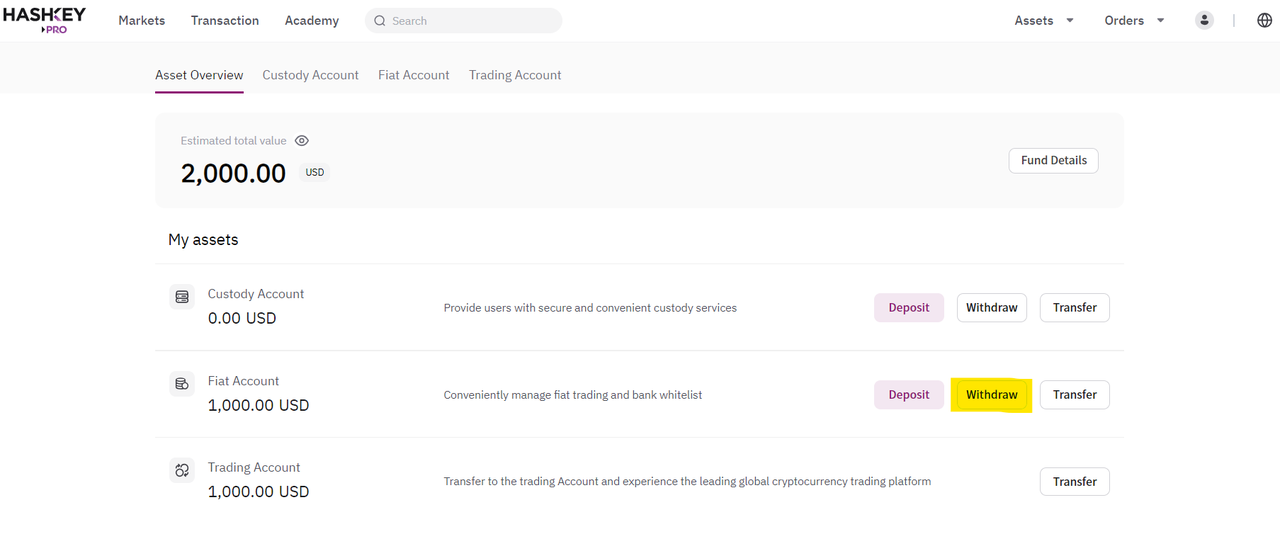
Task: Click the Fund Details button
Action: (1054, 160)
